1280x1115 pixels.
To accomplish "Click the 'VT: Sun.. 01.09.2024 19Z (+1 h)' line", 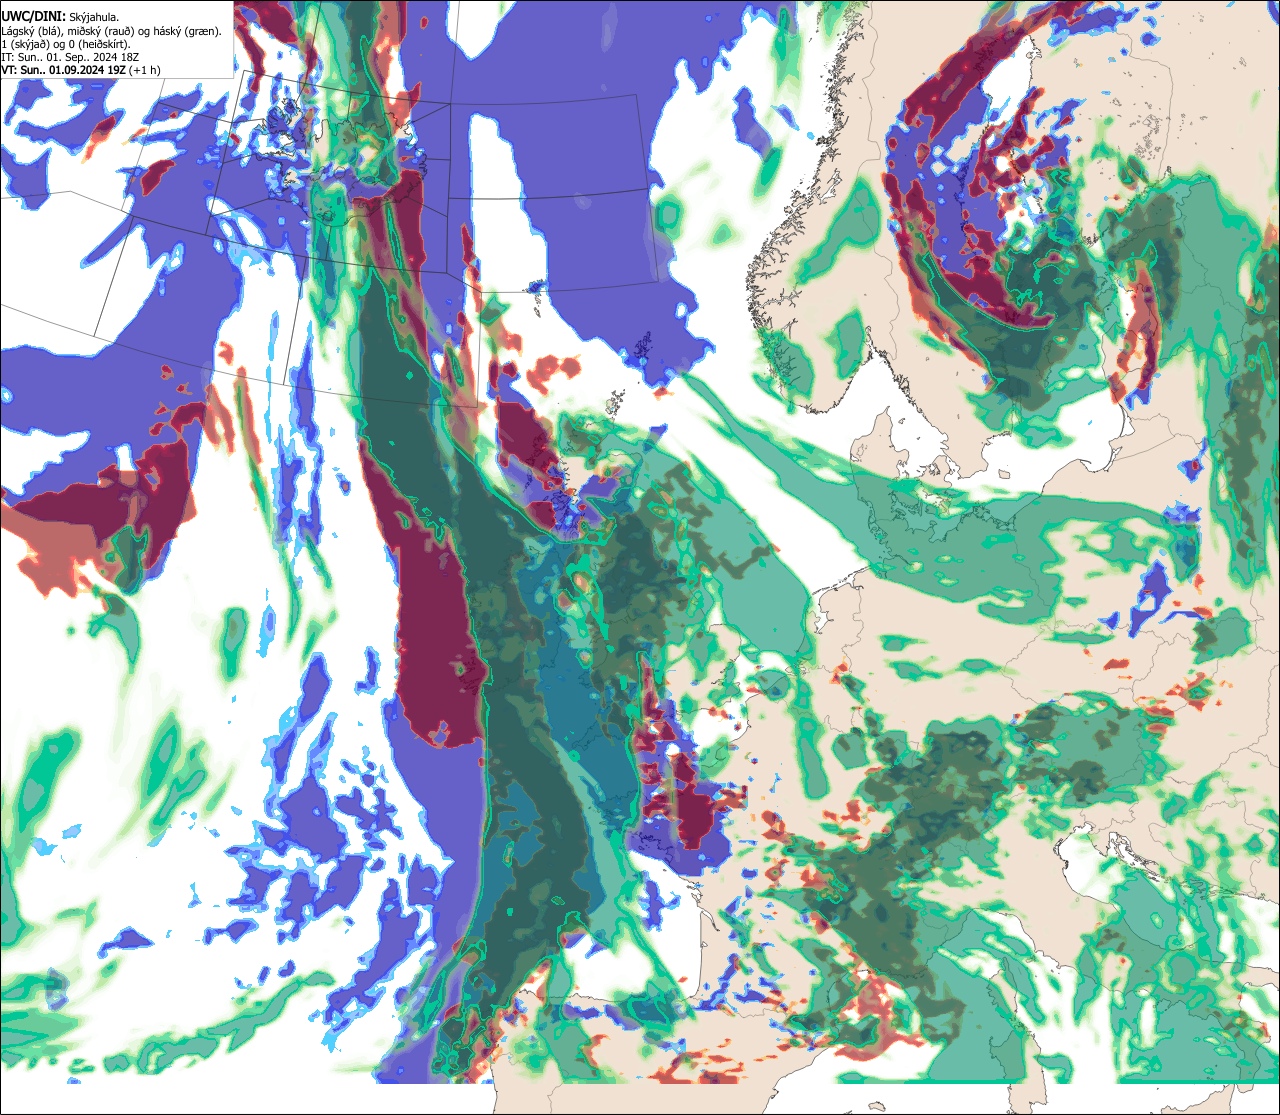I will pos(81,70).
